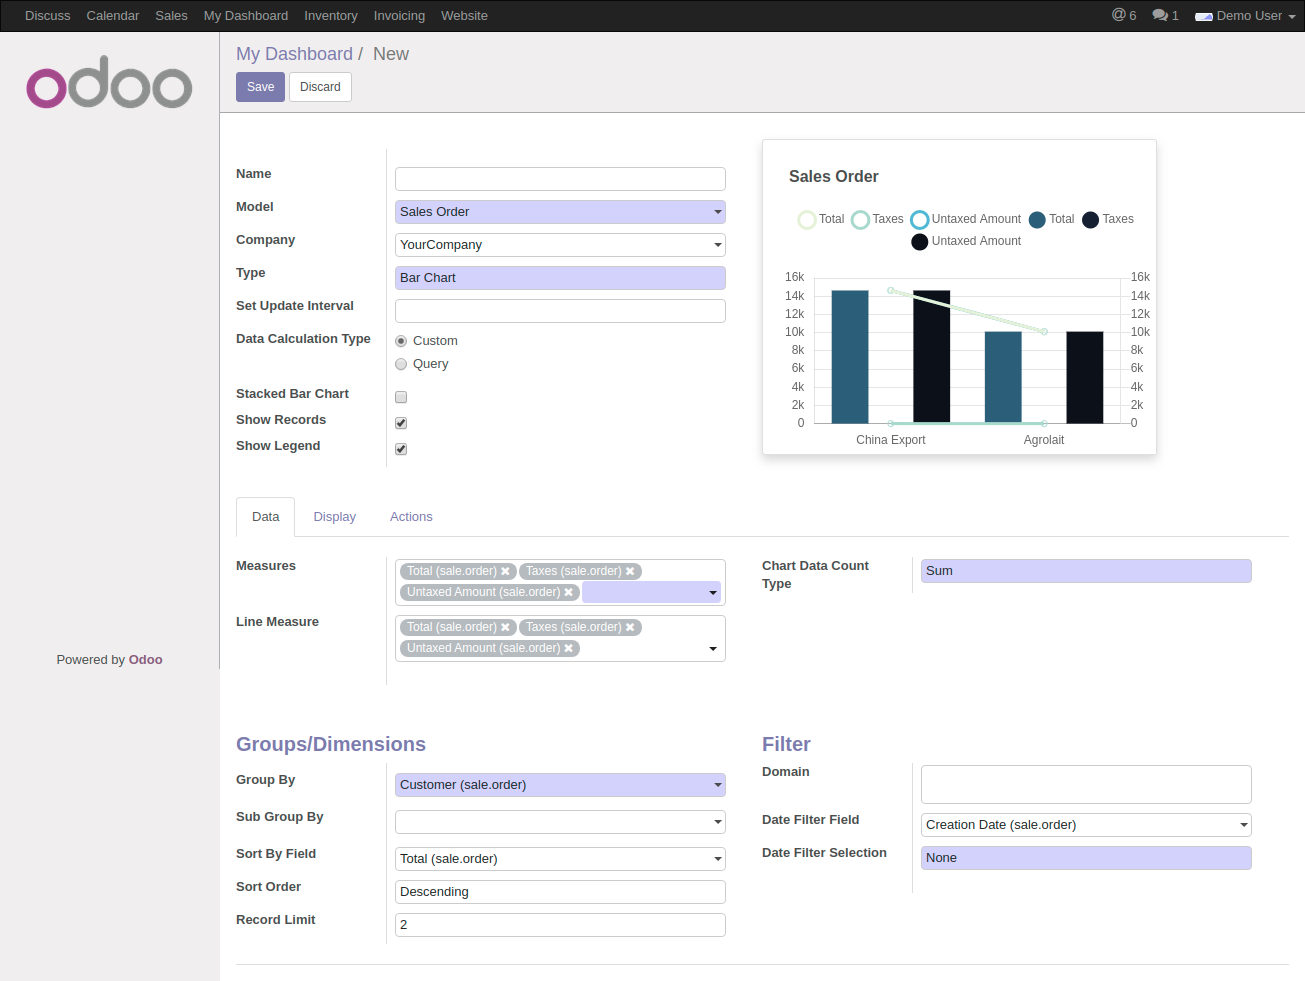Remove Untaxed Amount tag from Measures
The width and height of the screenshot is (1305, 981).
pos(569,592)
